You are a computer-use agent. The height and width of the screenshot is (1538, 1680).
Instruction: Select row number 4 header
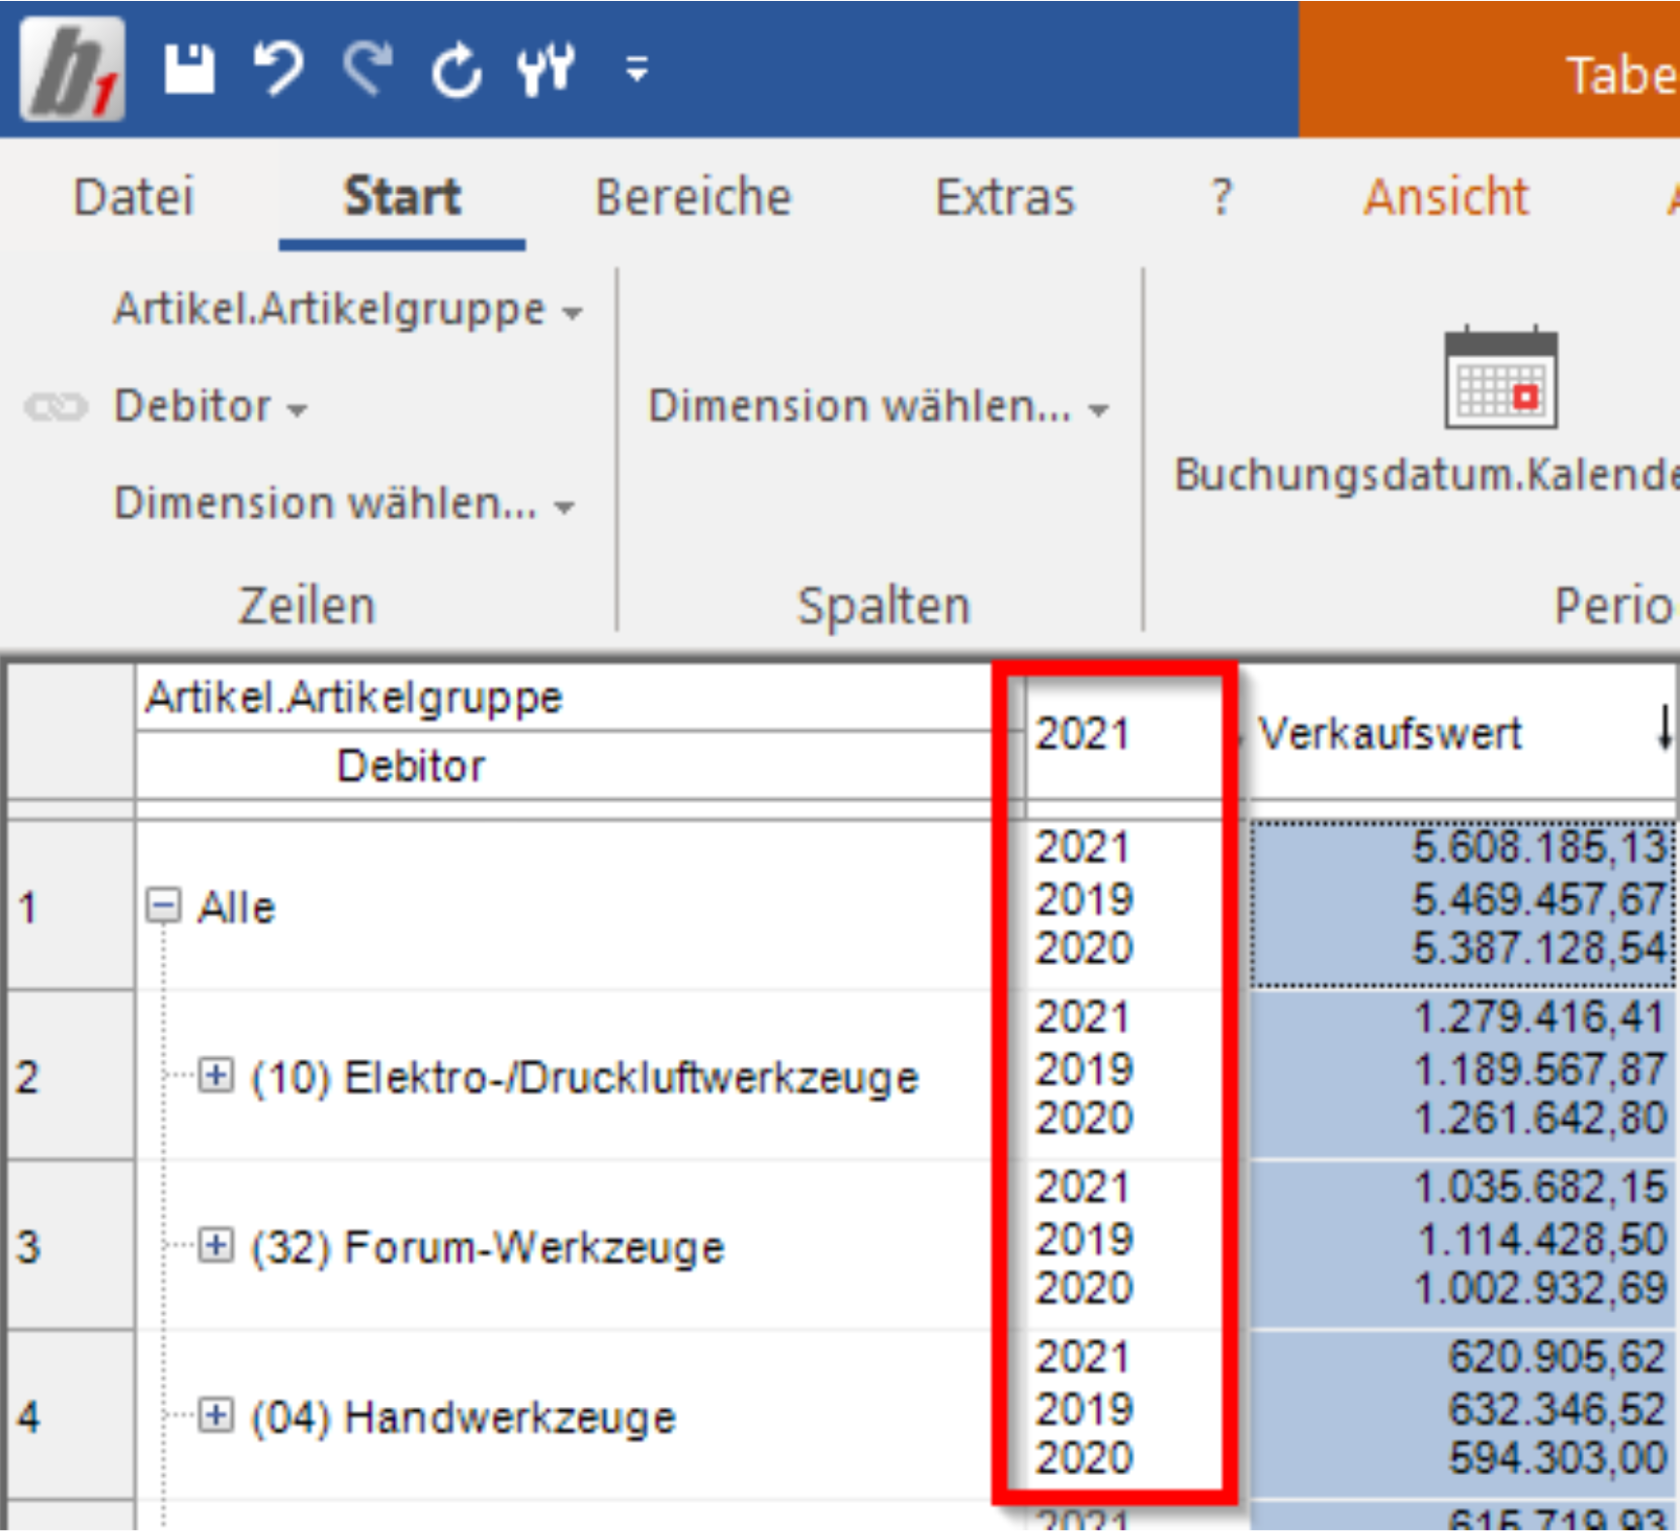[x=70, y=1416]
